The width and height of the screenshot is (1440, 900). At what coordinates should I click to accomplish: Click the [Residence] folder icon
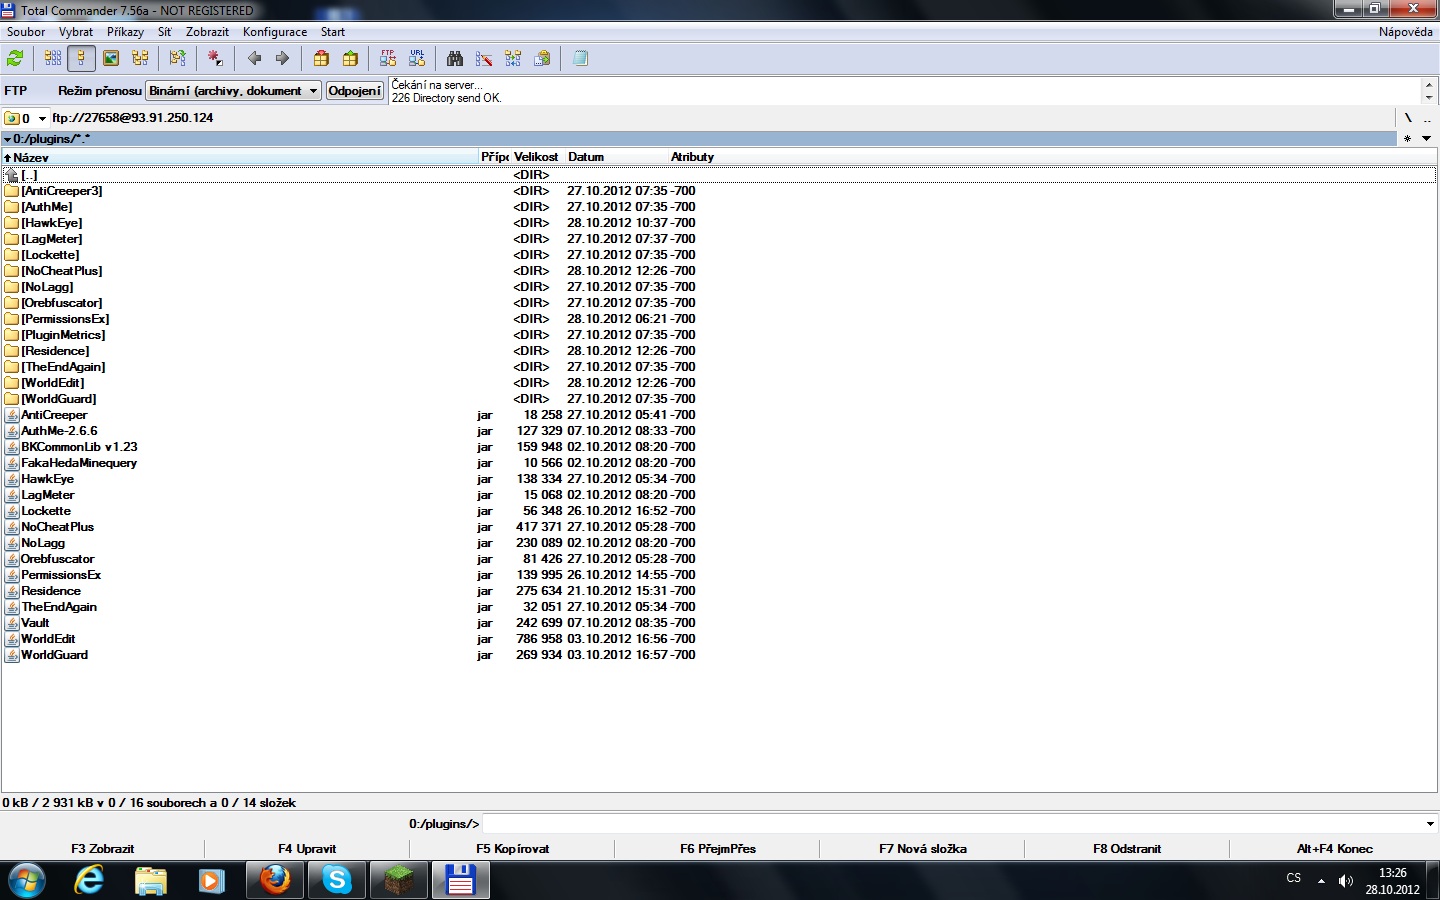pyautogui.click(x=12, y=351)
